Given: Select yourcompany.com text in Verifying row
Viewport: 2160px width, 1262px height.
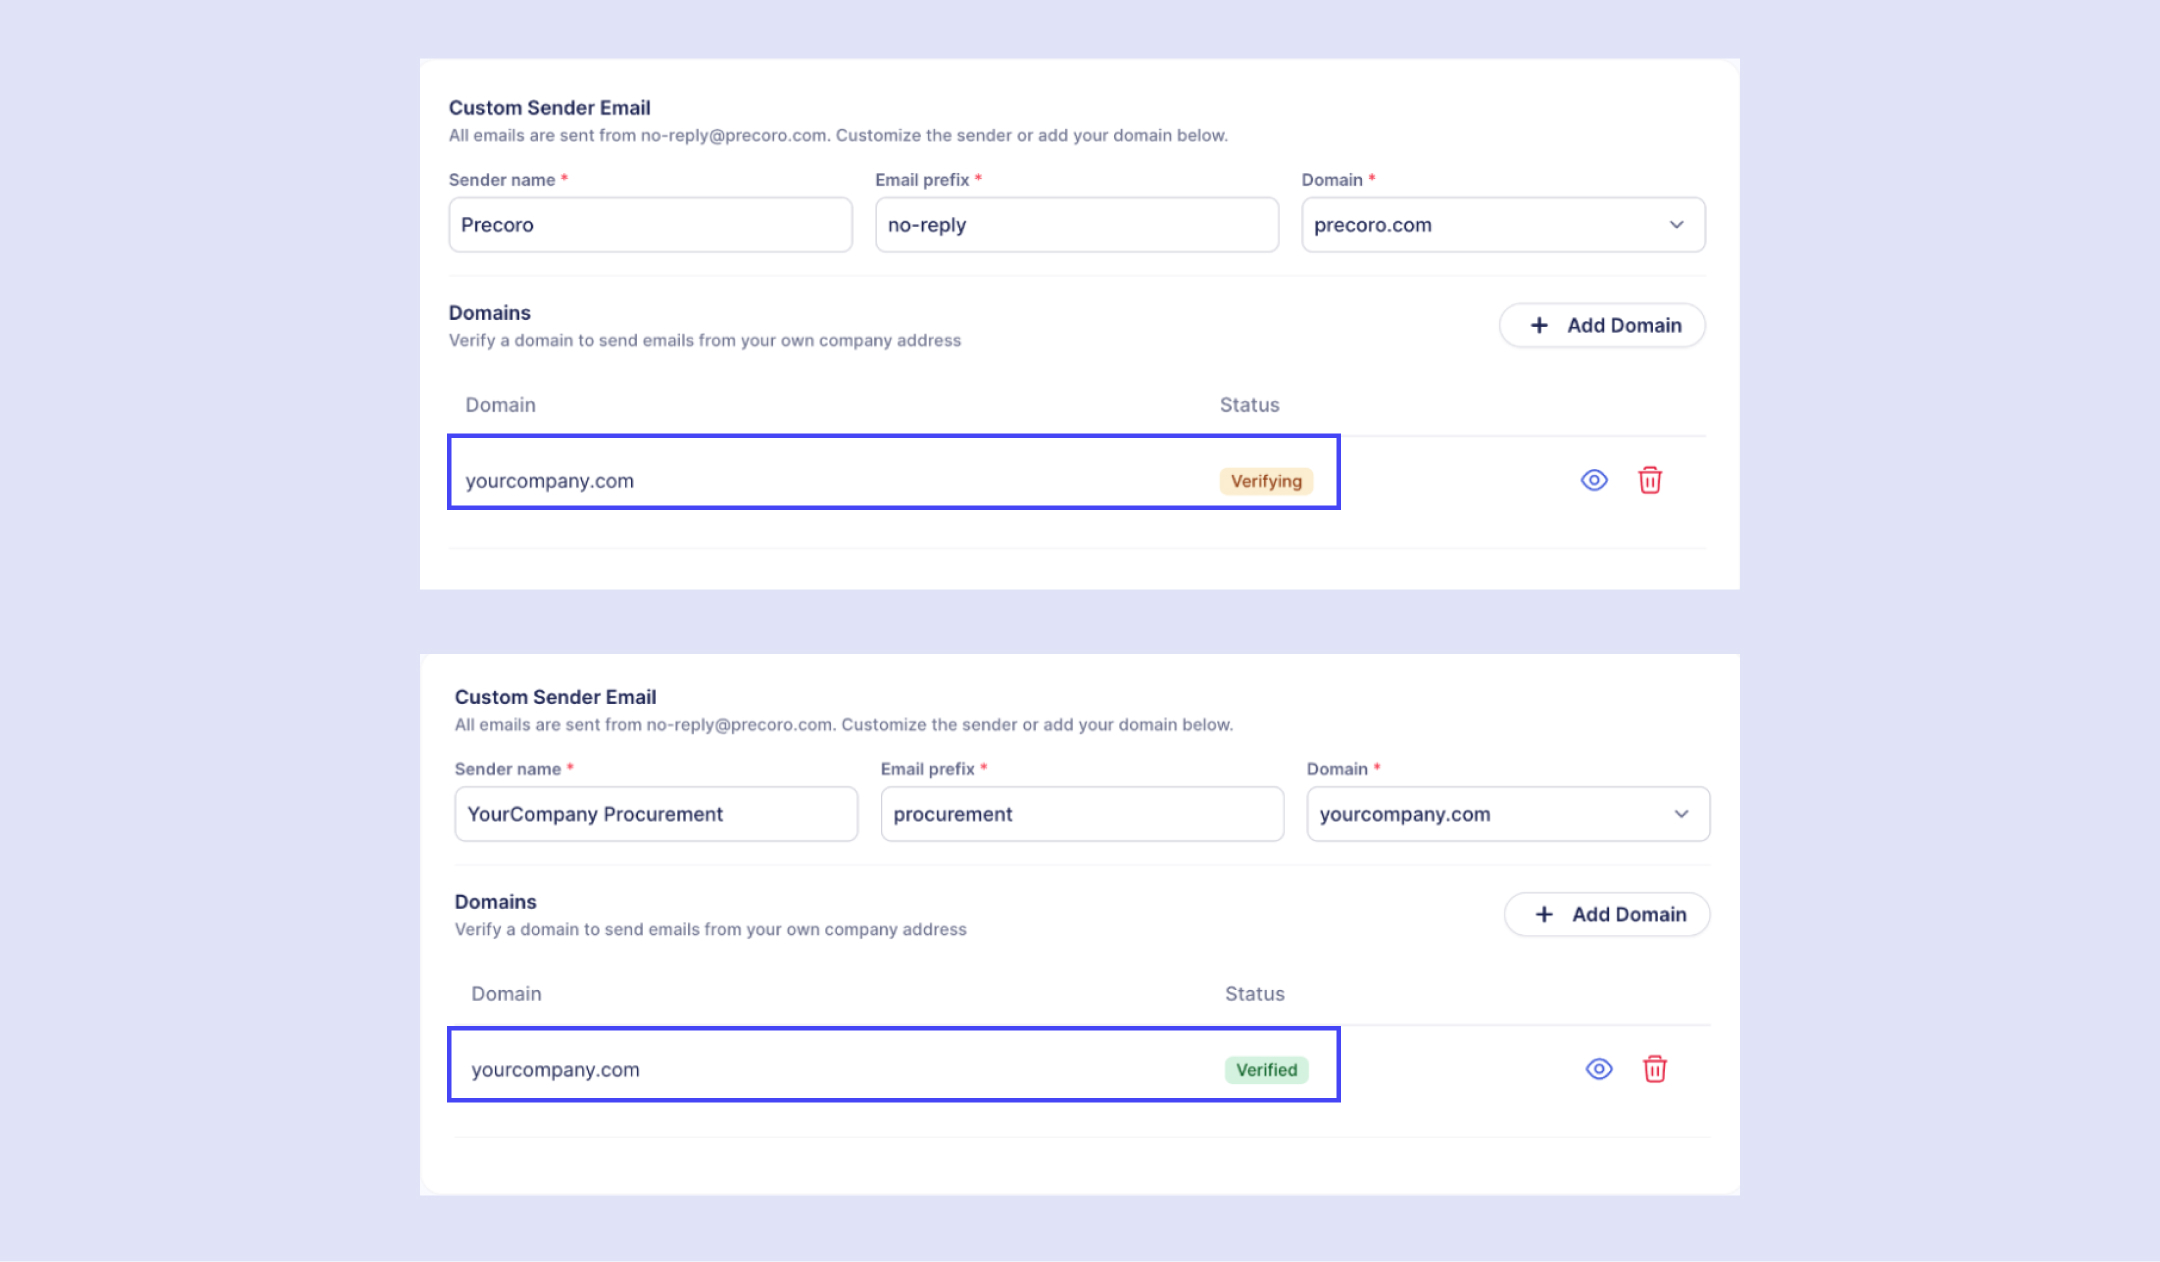Looking at the screenshot, I should click(549, 481).
